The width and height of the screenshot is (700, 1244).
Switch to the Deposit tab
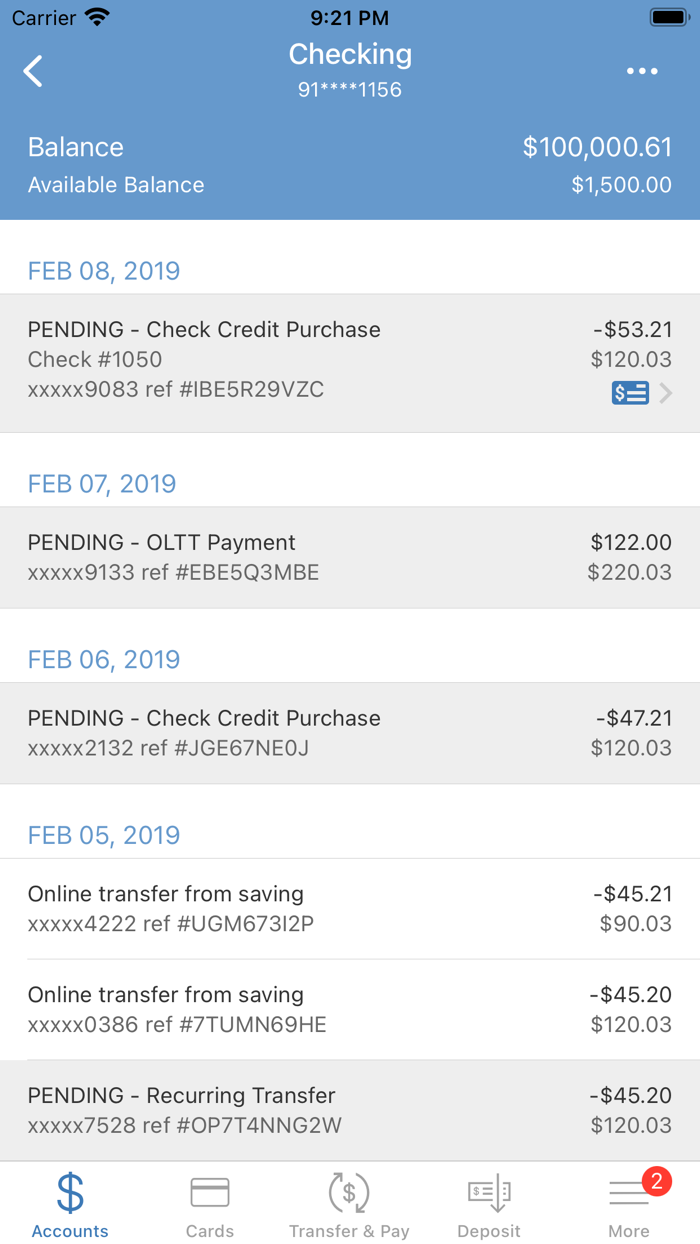tap(489, 1203)
